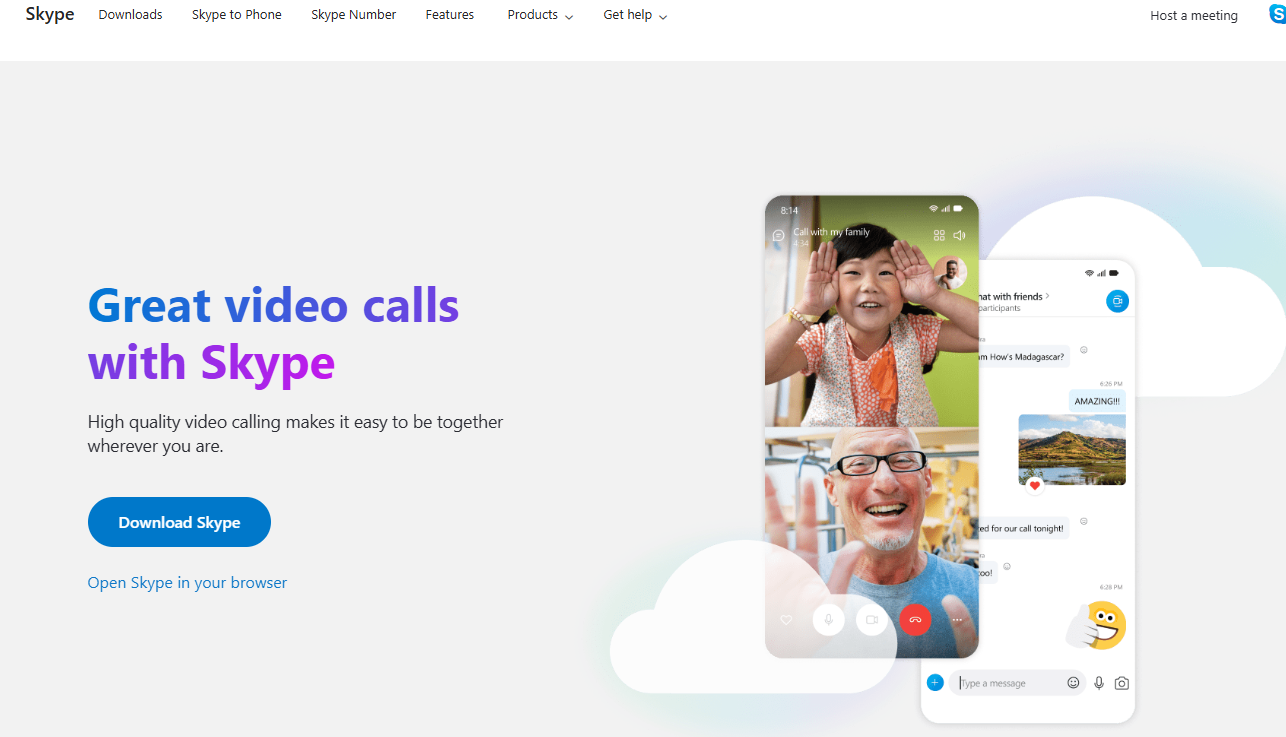Open the Skype to Phone page
Viewport: 1286px width, 737px height.
pos(237,15)
